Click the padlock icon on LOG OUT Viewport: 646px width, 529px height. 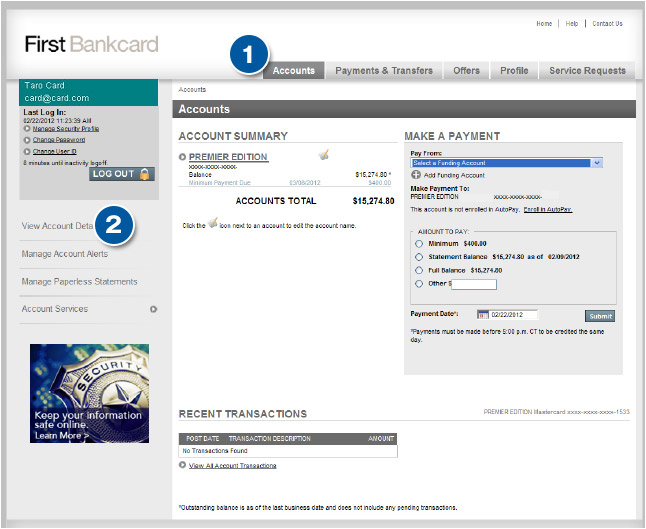(x=145, y=174)
